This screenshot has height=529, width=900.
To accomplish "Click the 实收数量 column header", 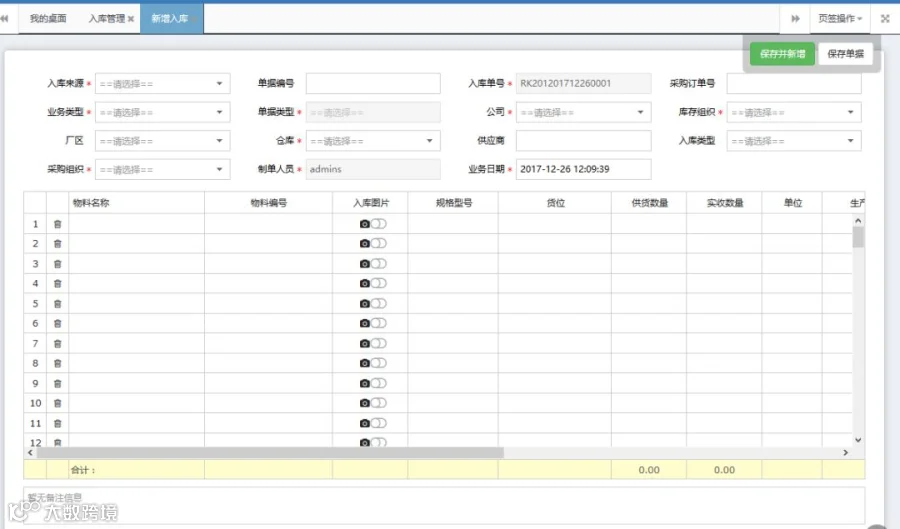I will (x=724, y=203).
